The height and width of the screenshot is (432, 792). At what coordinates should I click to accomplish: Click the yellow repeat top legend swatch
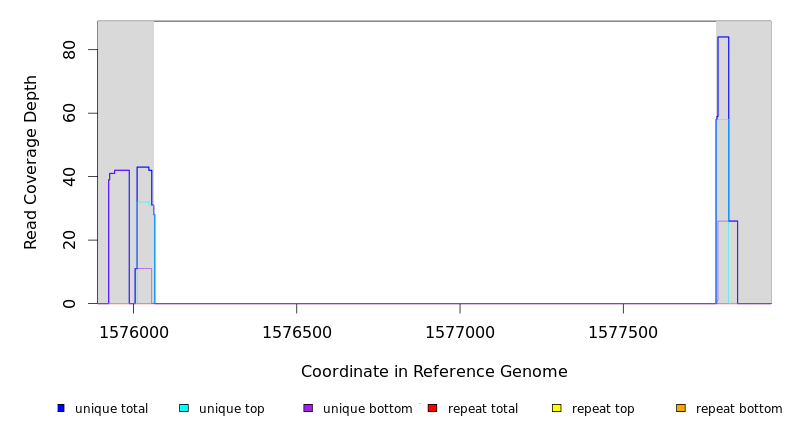556,408
